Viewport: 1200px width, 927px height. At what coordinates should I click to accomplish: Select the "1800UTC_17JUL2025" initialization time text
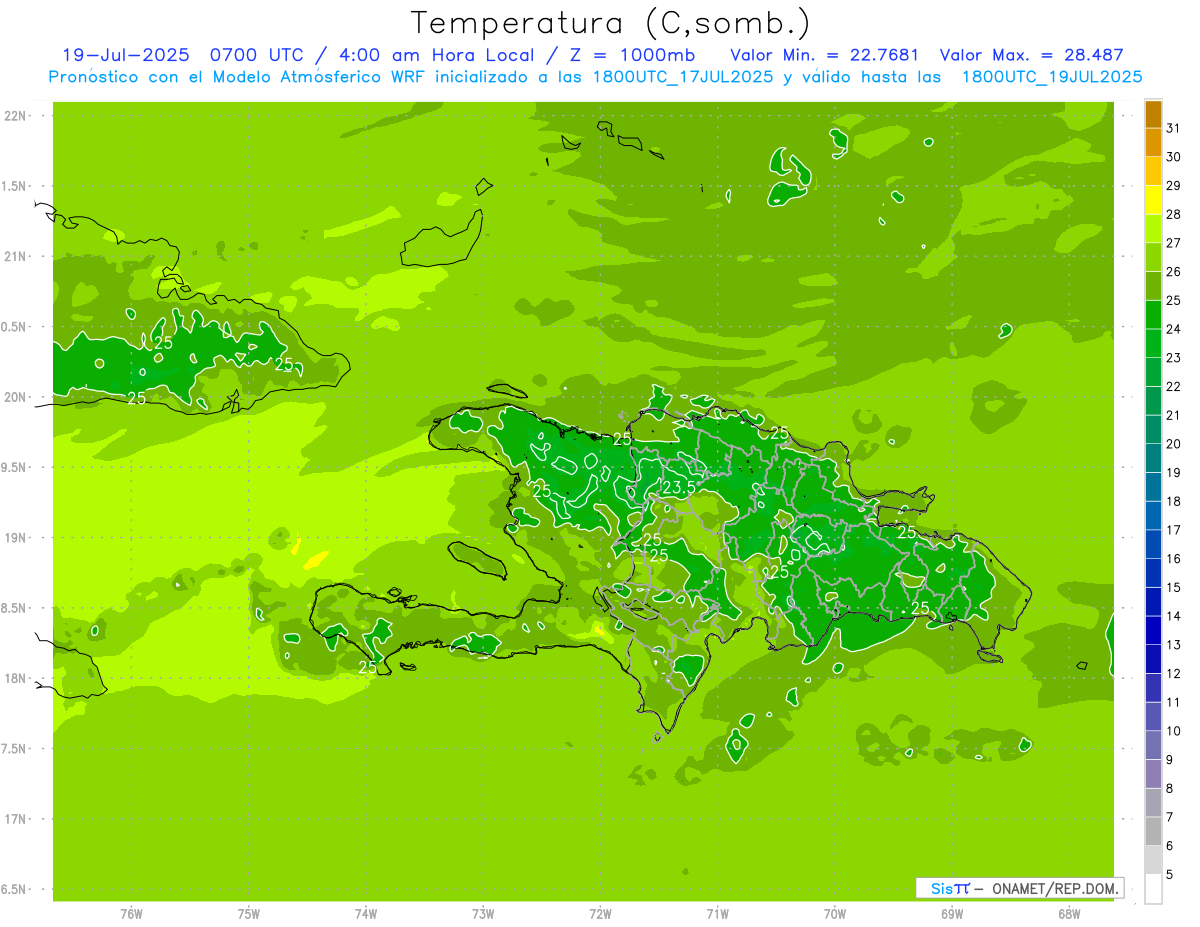click(681, 77)
